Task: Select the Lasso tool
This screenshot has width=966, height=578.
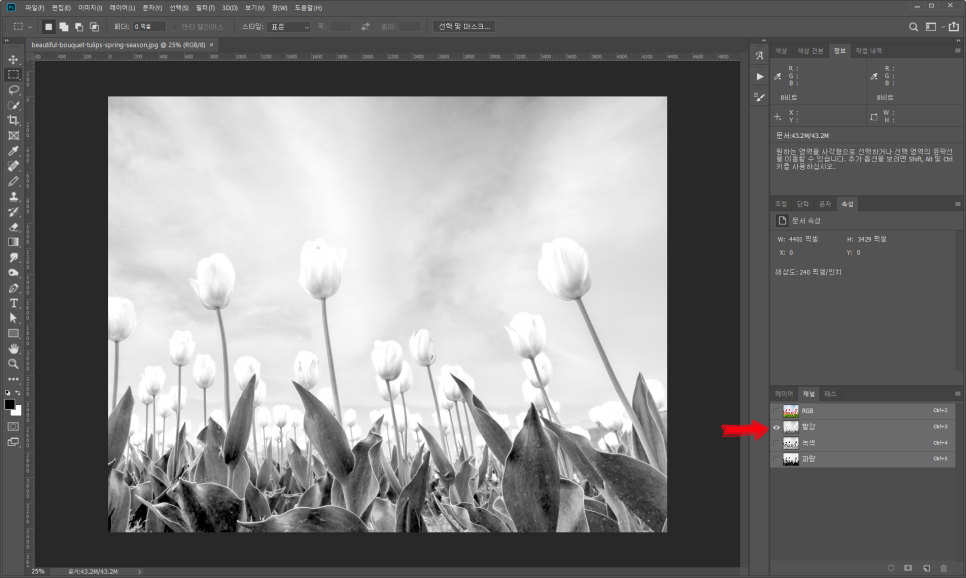Action: click(14, 89)
